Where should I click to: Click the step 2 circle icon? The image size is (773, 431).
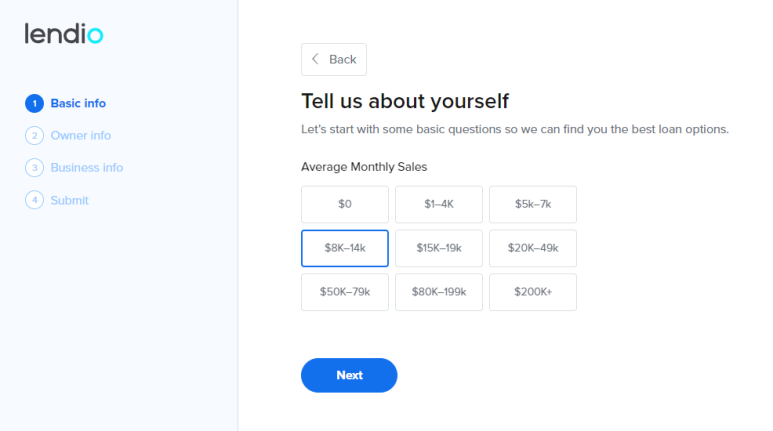point(35,136)
